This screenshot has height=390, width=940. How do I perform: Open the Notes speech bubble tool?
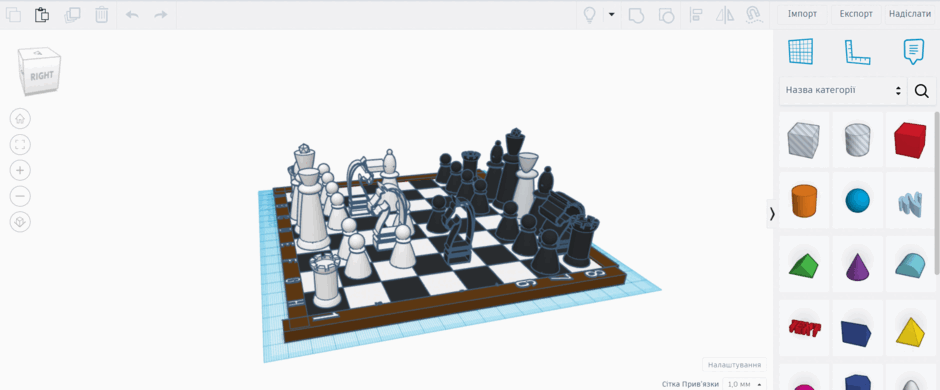(x=913, y=52)
